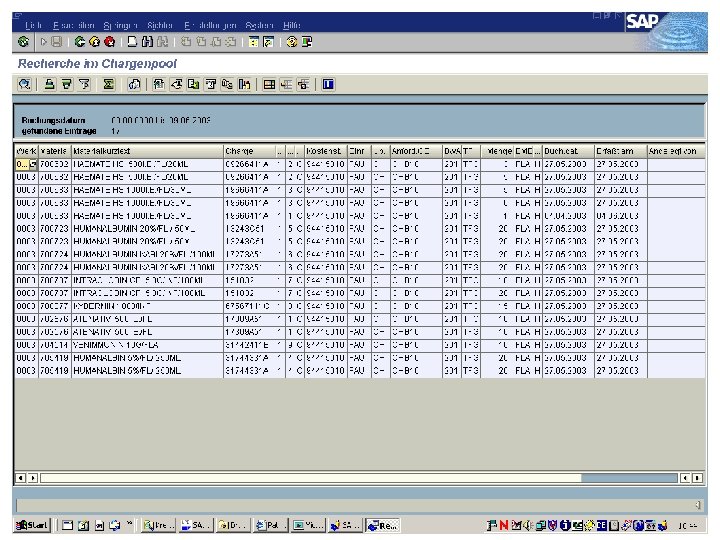Expand the status bar triangle at right
This screenshot has width=720, height=540.
698,505
